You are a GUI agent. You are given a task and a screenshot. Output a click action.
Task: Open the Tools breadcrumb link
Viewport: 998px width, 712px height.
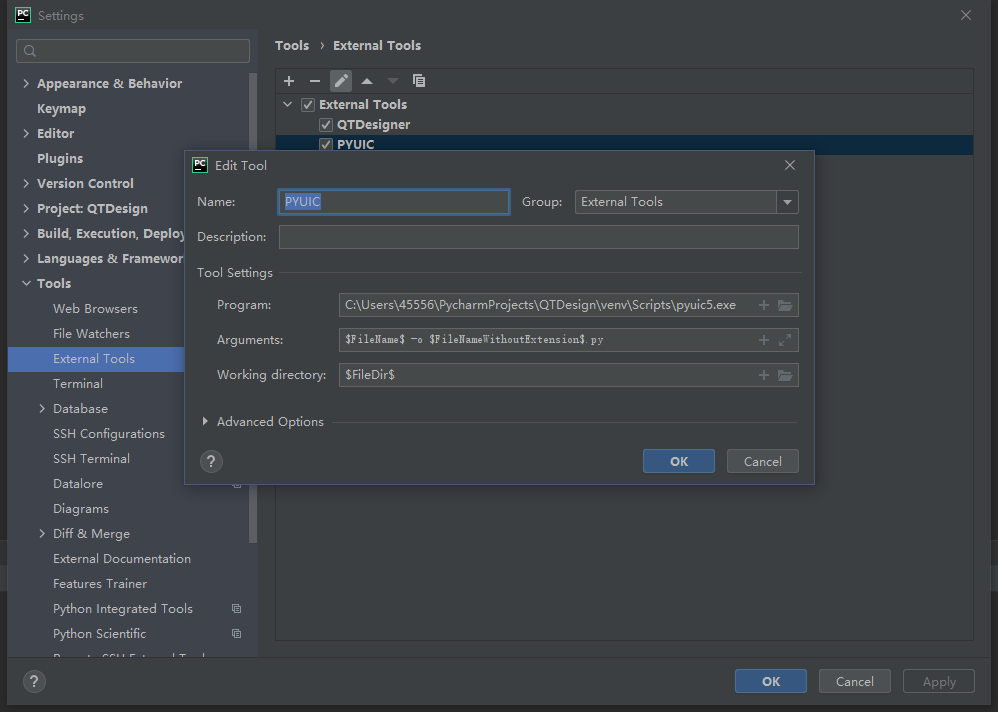[x=292, y=45]
